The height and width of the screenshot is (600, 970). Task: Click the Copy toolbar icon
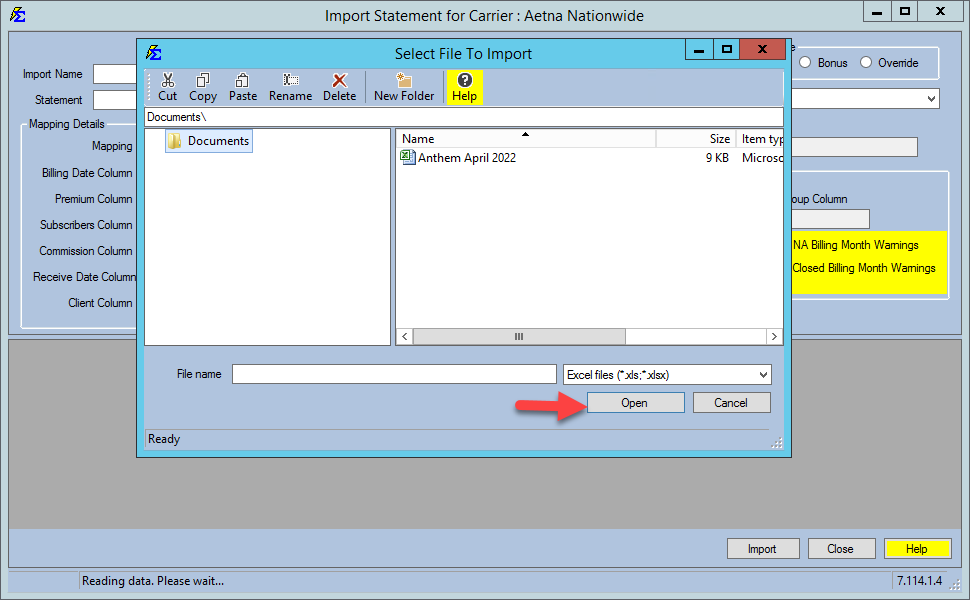click(x=203, y=87)
